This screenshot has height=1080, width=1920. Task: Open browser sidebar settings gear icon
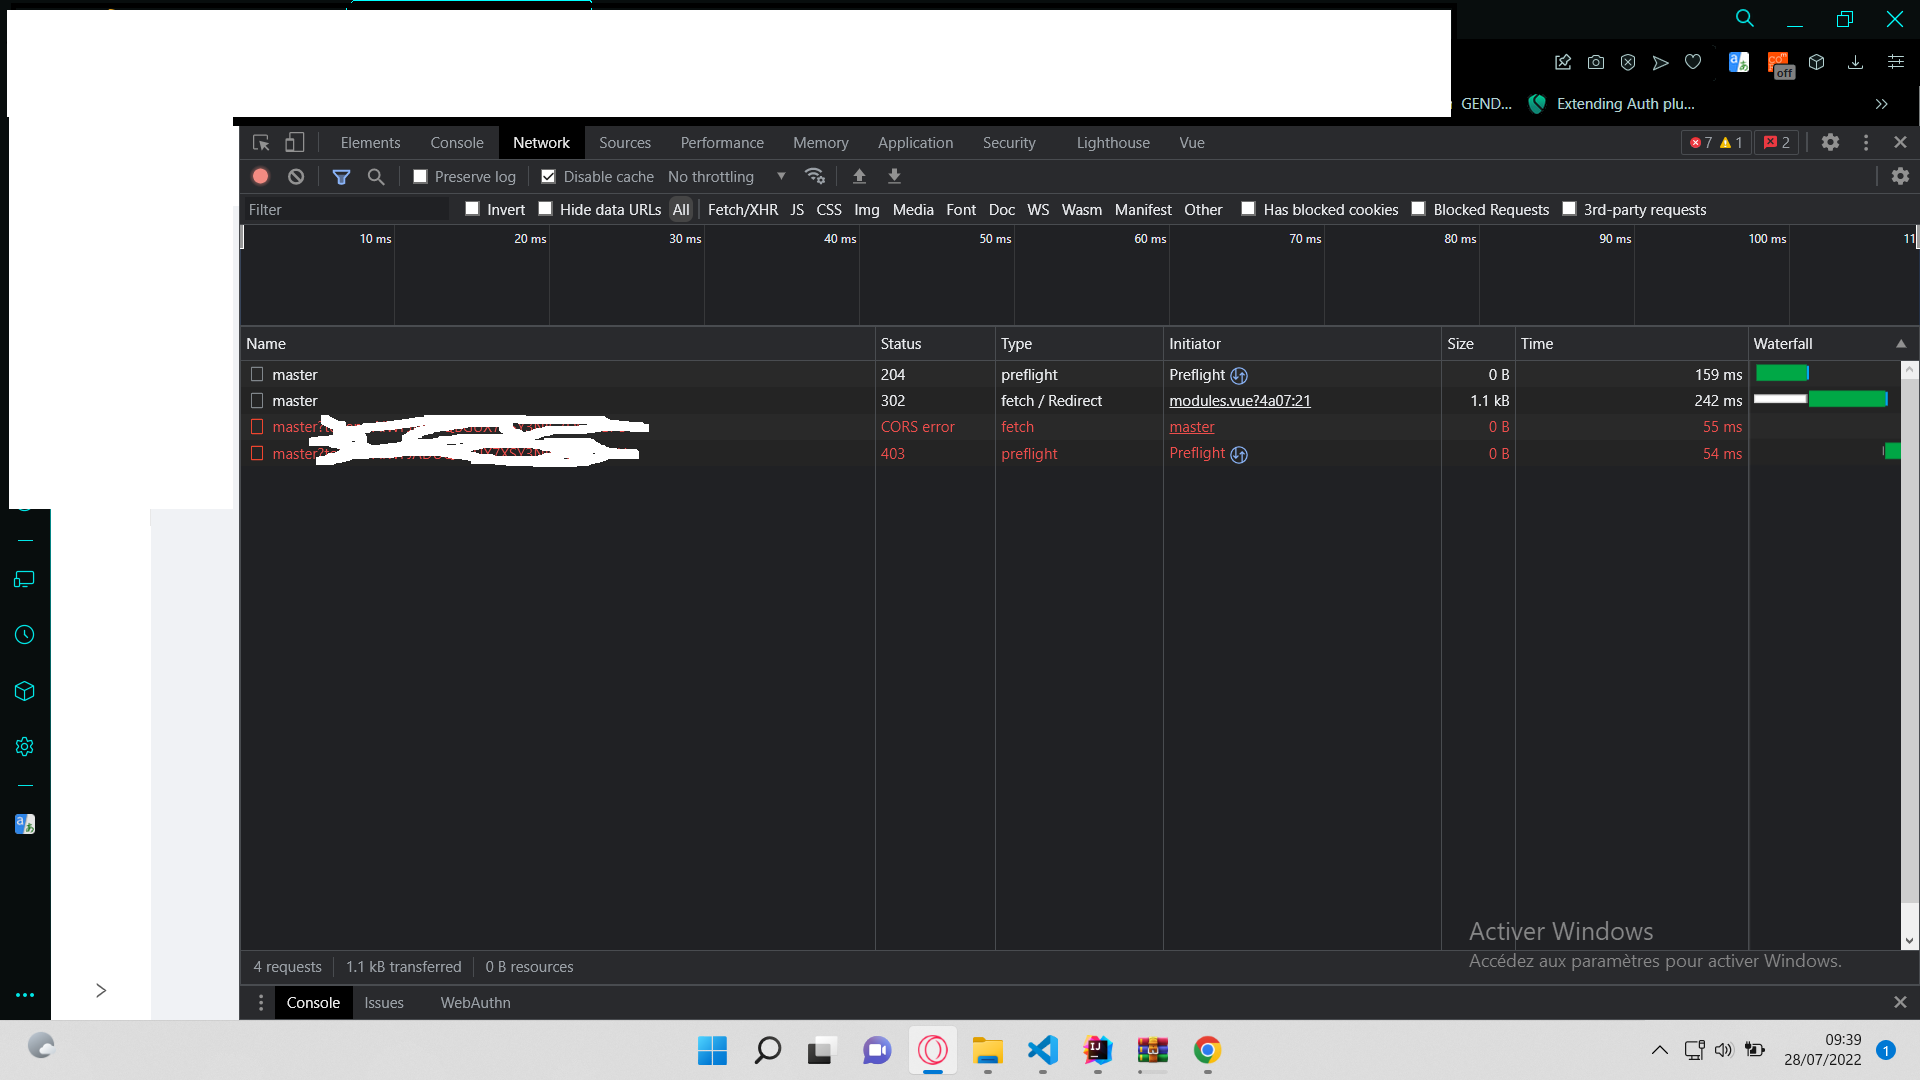[25, 747]
